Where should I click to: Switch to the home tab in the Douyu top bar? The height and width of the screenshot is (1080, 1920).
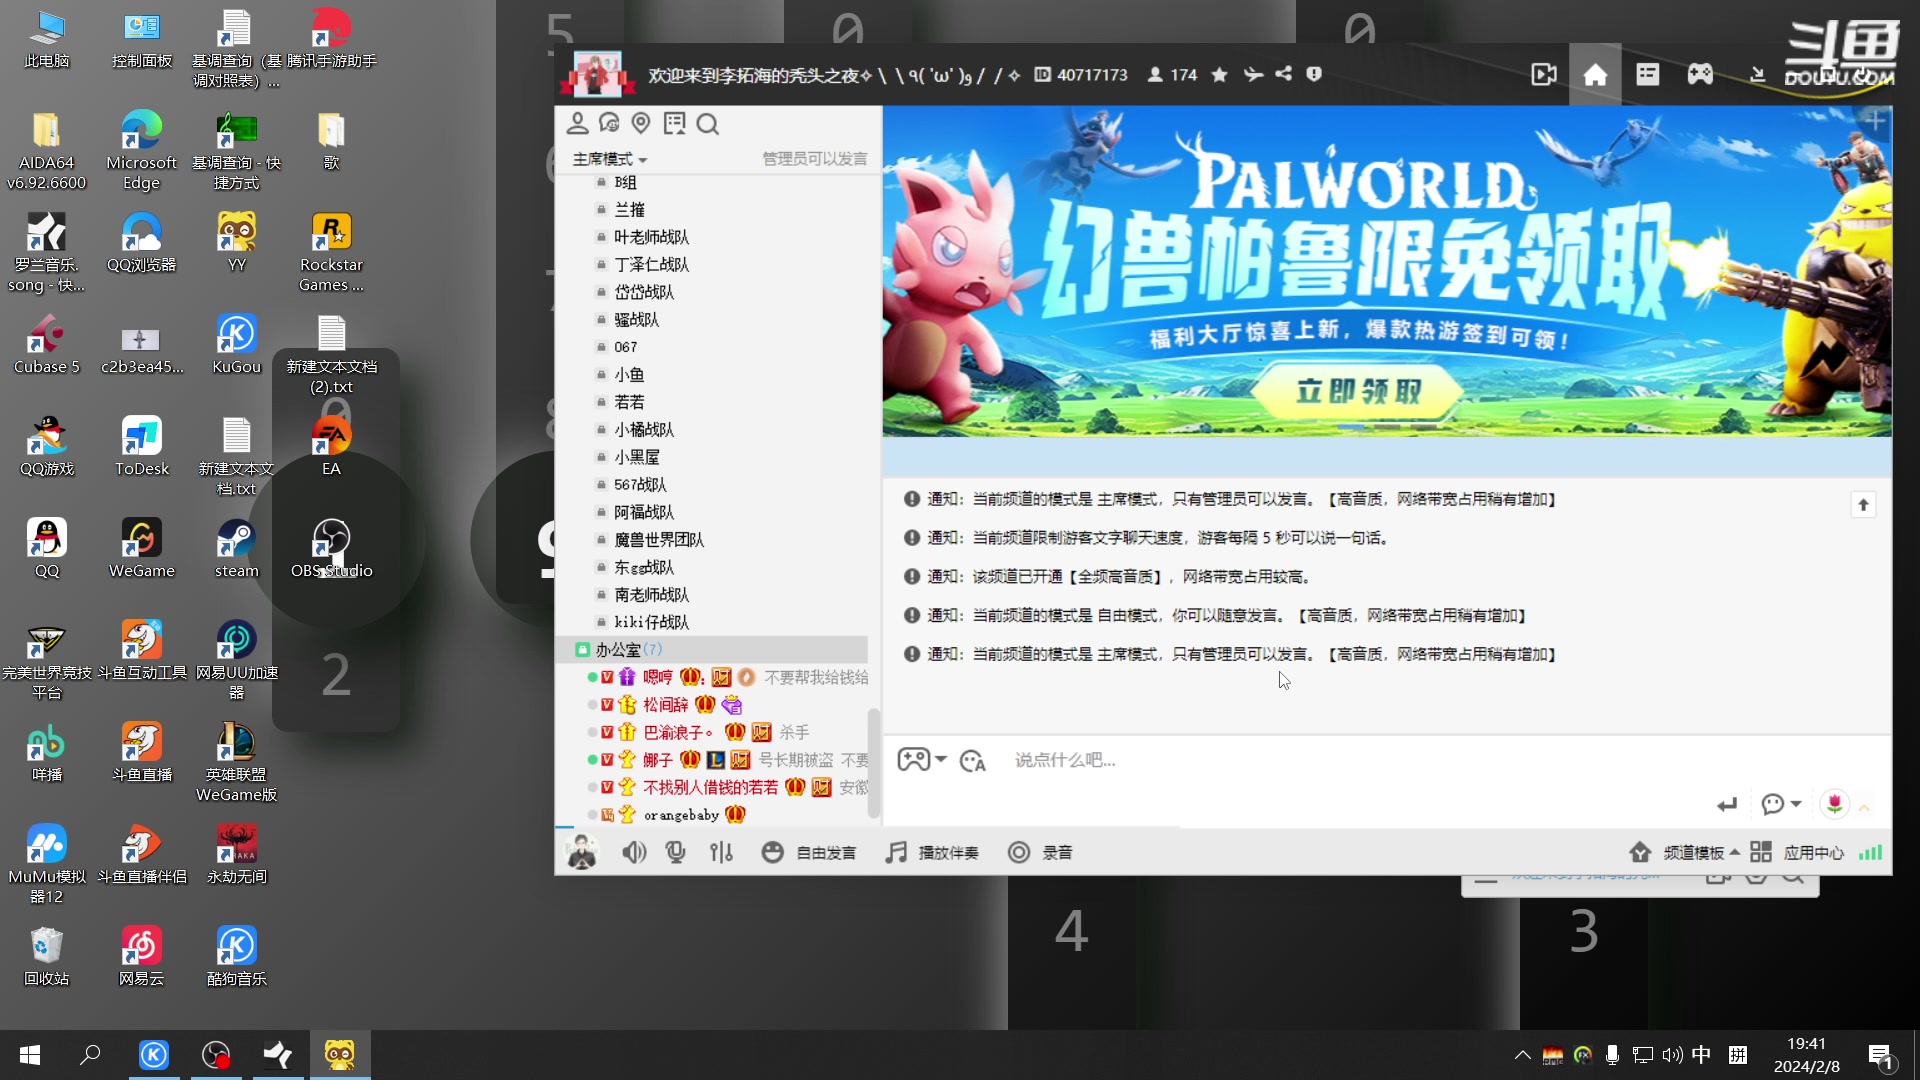click(x=1595, y=73)
